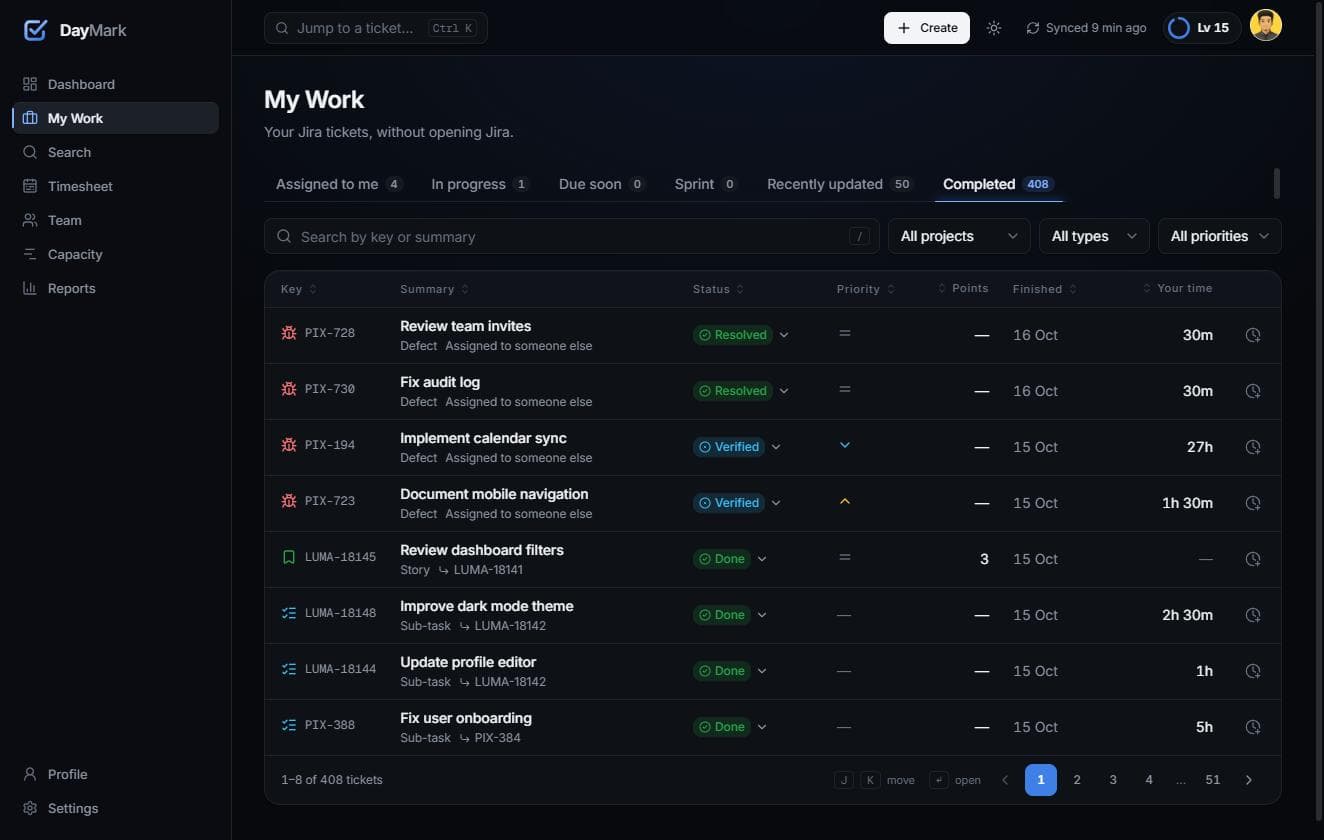Click the sub-task icon for PIX-388
The width and height of the screenshot is (1324, 840).
point(289,725)
